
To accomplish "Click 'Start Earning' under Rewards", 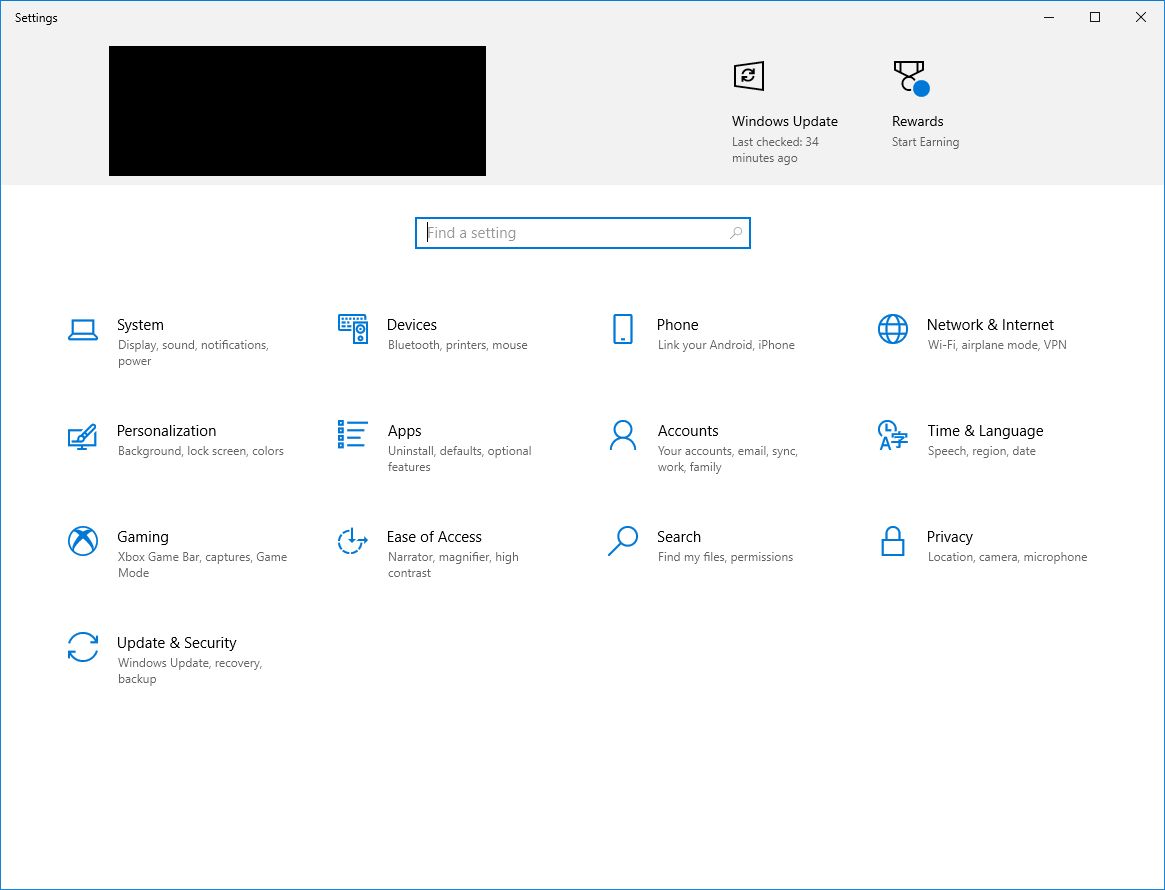I will point(925,142).
